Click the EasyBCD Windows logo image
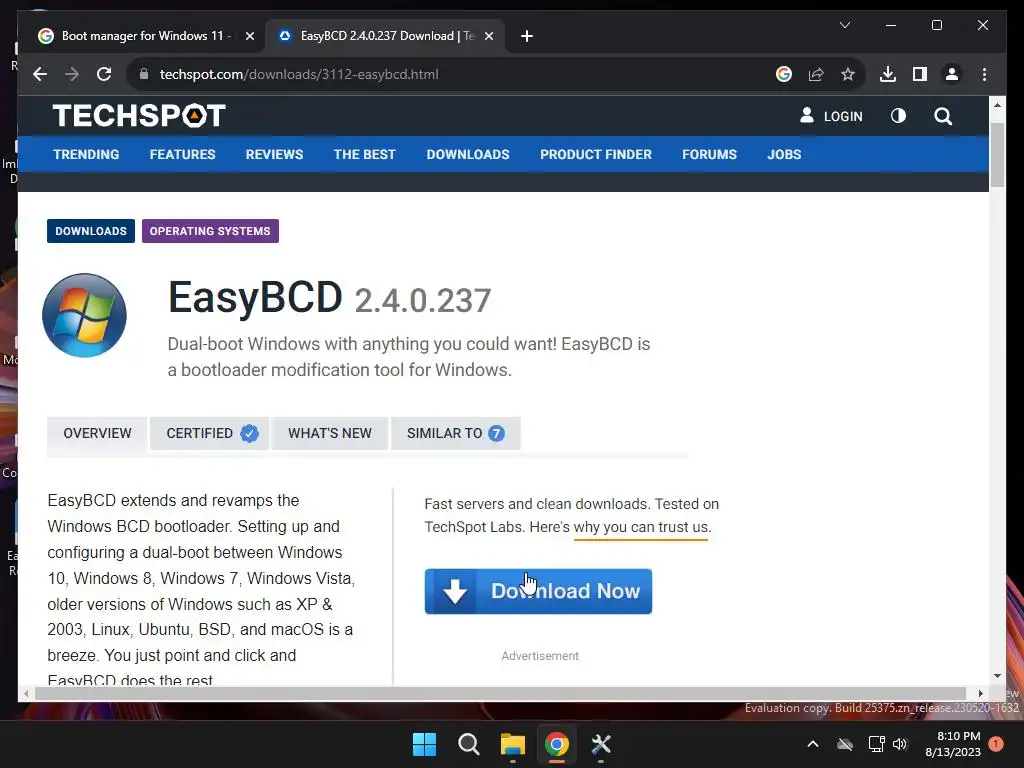 (84, 315)
